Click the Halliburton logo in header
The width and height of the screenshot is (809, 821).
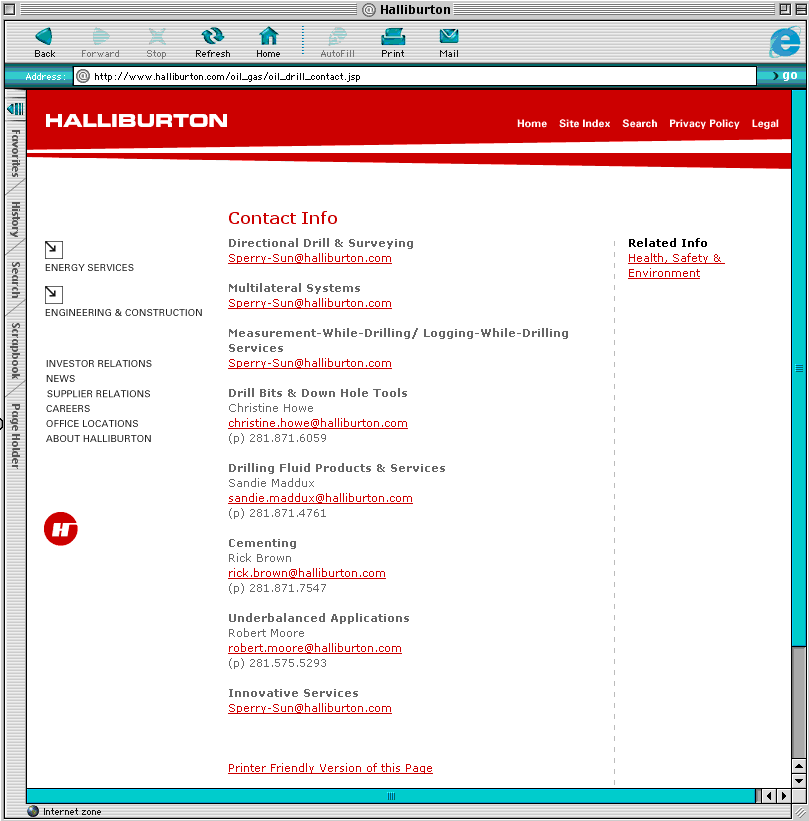(136, 120)
